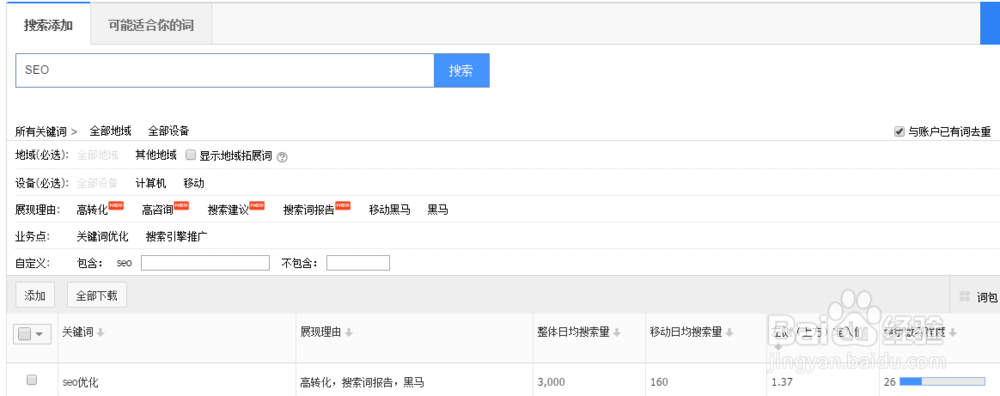Enable 显示地域拓展词 checkbox
Viewport: 1000px width, 396px height.
[x=190, y=154]
